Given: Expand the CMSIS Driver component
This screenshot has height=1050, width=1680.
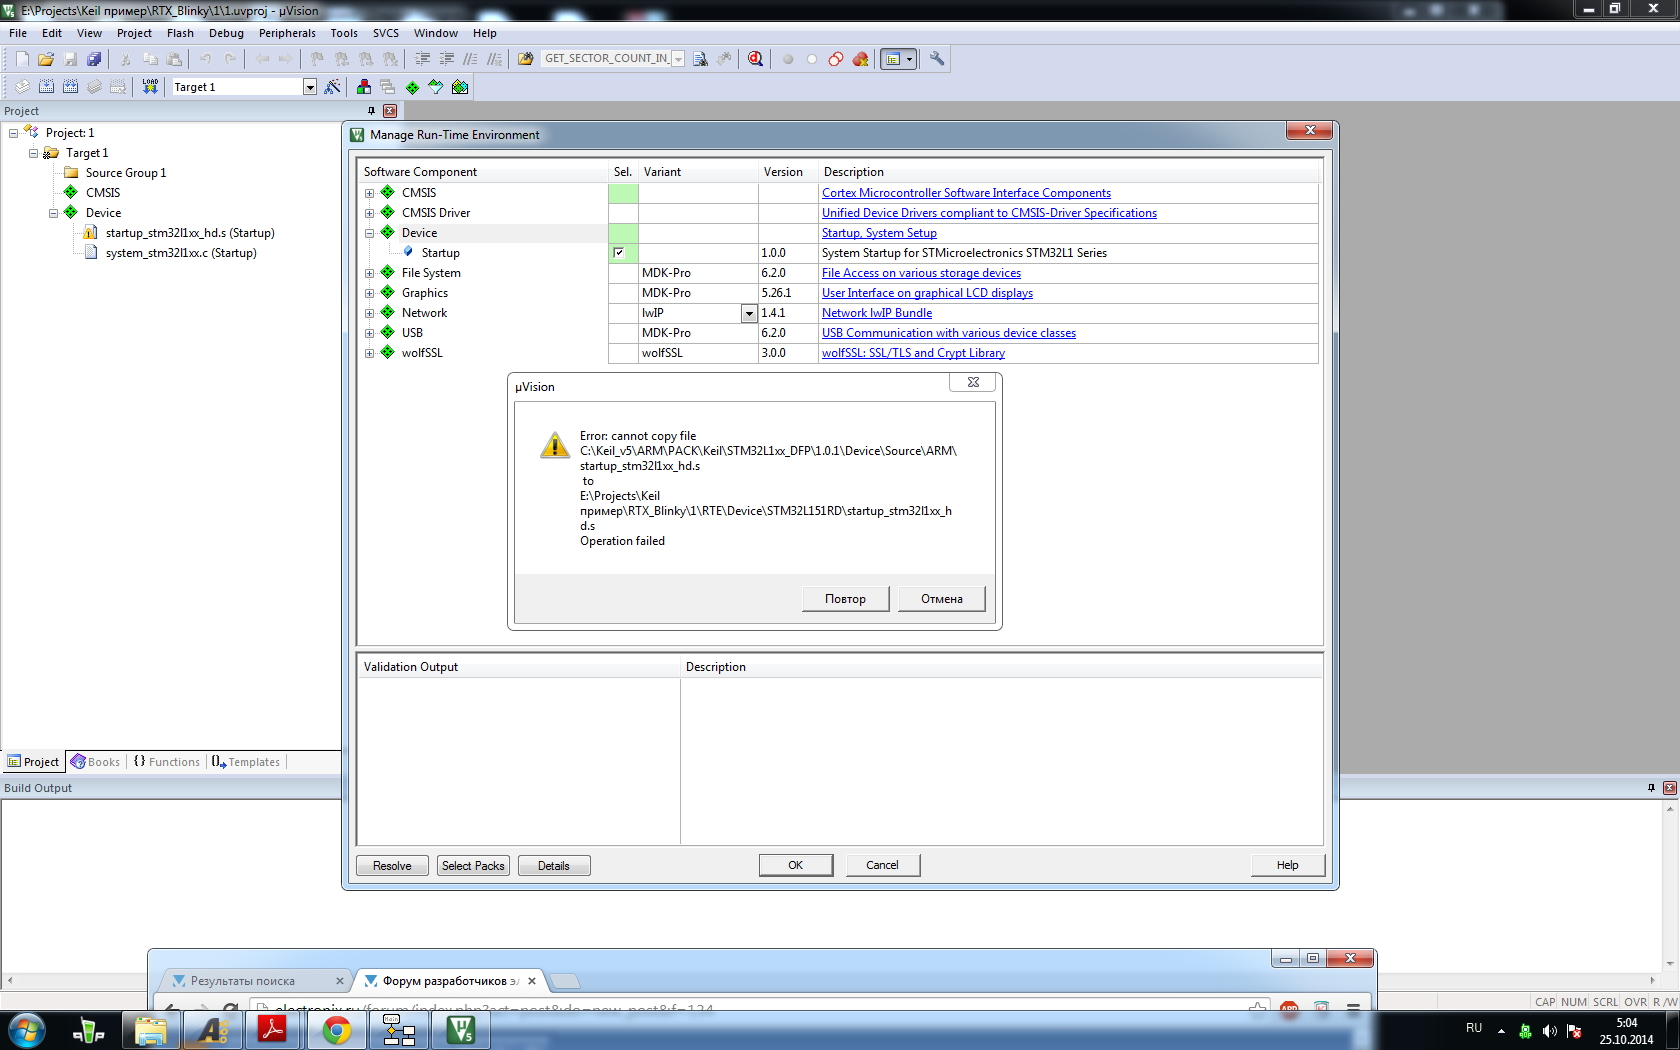Looking at the screenshot, I should pyautogui.click(x=369, y=213).
